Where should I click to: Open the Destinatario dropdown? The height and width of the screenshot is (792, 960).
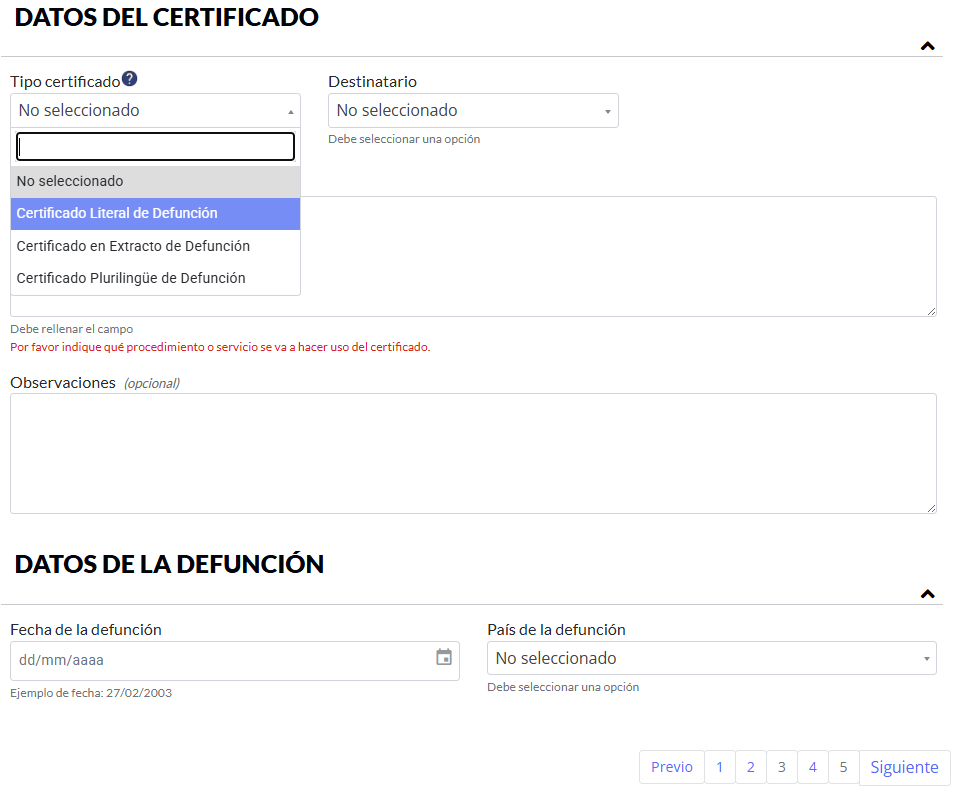tap(472, 110)
